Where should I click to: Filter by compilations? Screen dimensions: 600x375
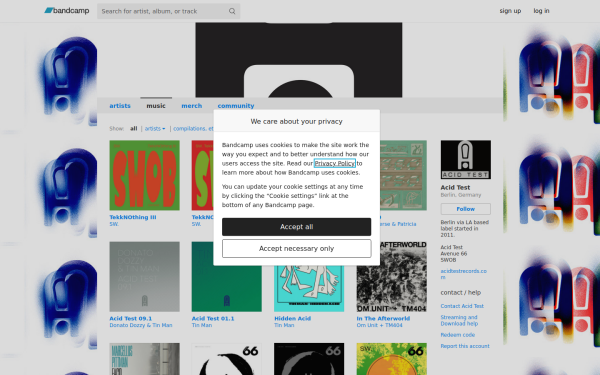click(x=193, y=129)
